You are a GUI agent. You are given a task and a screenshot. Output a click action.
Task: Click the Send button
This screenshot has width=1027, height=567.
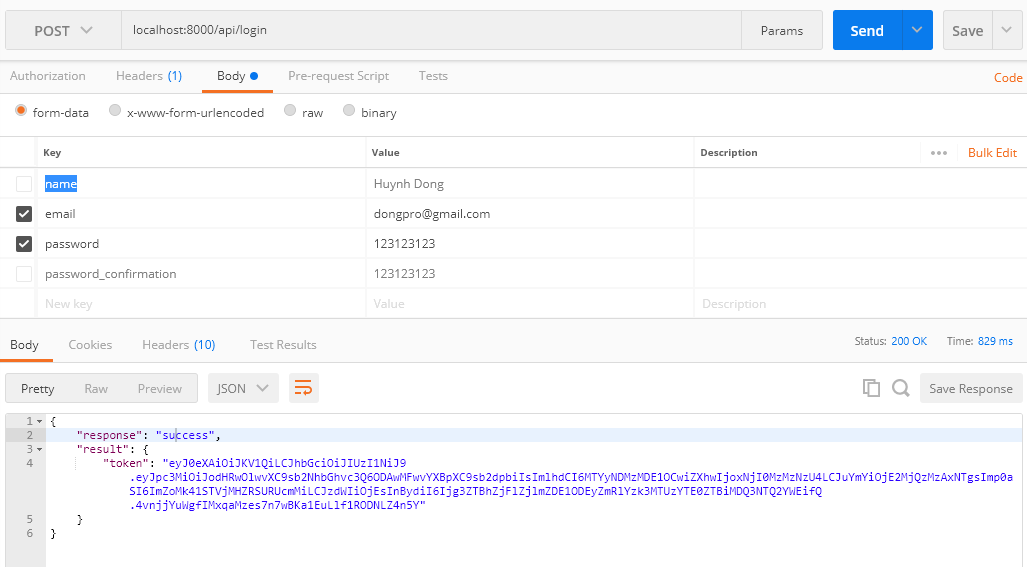click(867, 30)
